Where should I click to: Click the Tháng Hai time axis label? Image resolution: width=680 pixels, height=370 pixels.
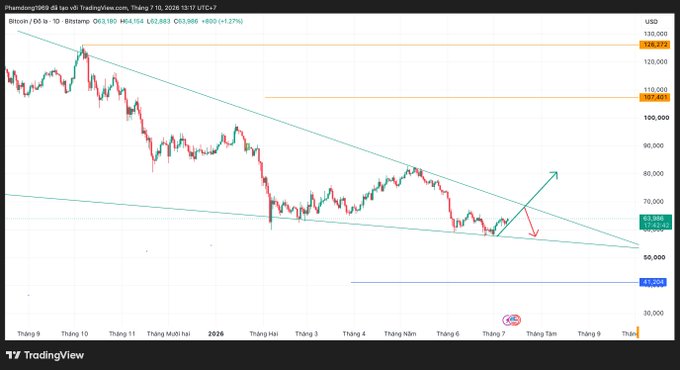(264, 334)
